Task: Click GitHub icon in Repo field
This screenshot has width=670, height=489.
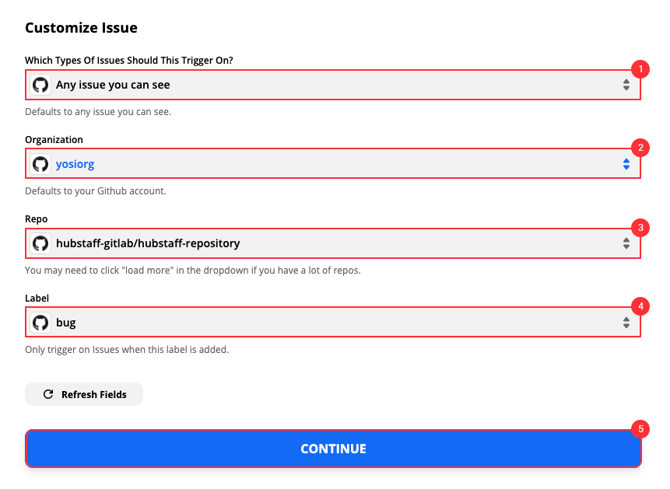Action: tap(41, 243)
